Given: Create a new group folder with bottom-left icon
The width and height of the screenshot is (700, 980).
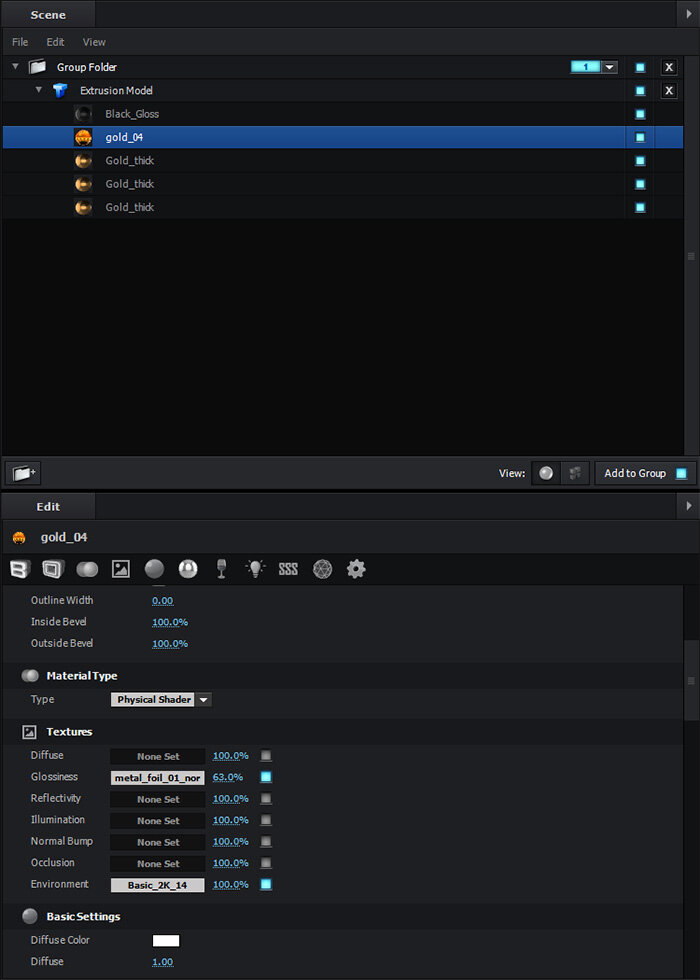Looking at the screenshot, I should [22, 473].
